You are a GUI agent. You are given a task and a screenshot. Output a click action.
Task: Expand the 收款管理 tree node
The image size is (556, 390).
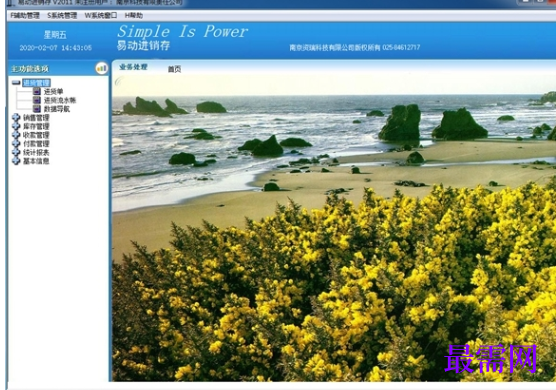16,135
